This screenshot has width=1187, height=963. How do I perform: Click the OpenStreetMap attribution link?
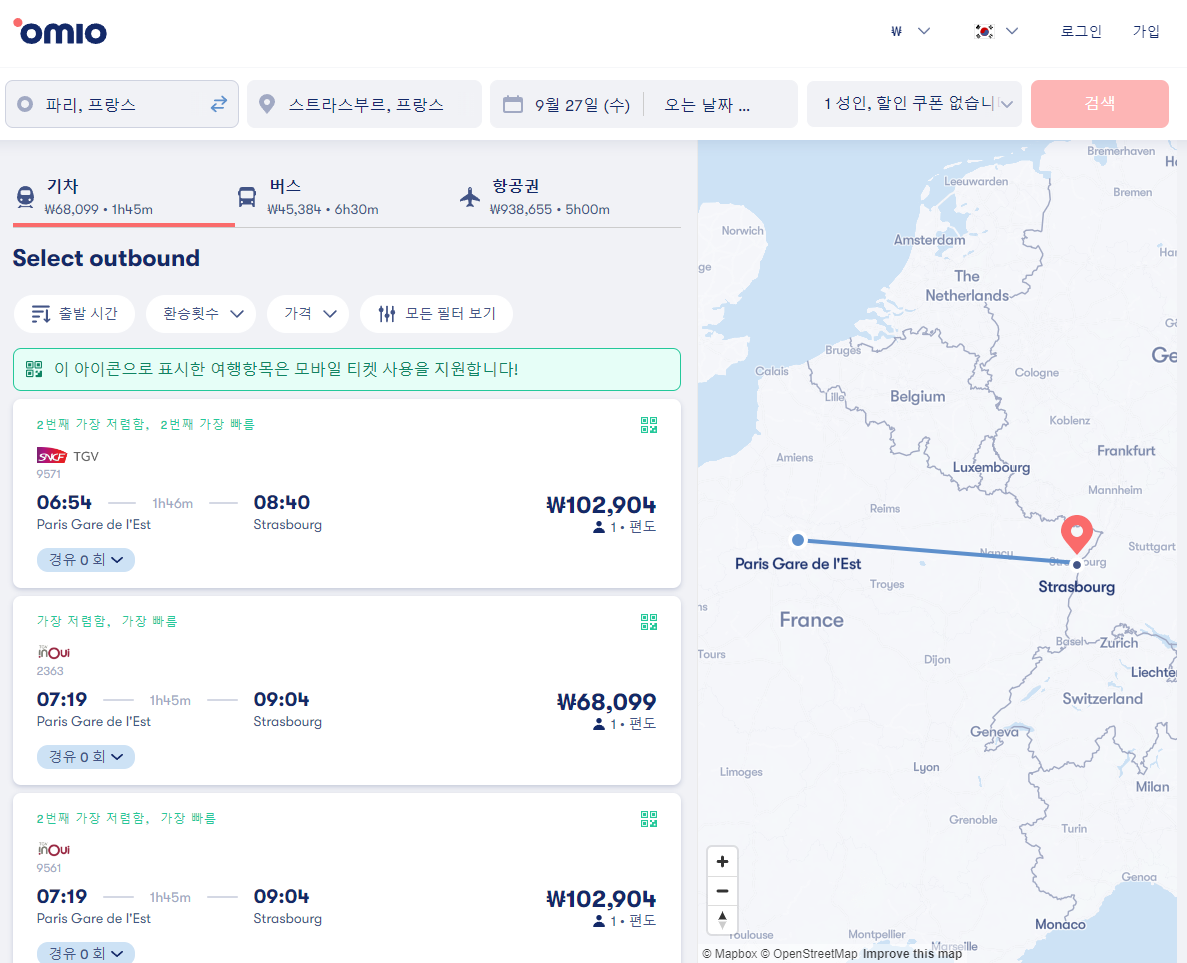[809, 953]
